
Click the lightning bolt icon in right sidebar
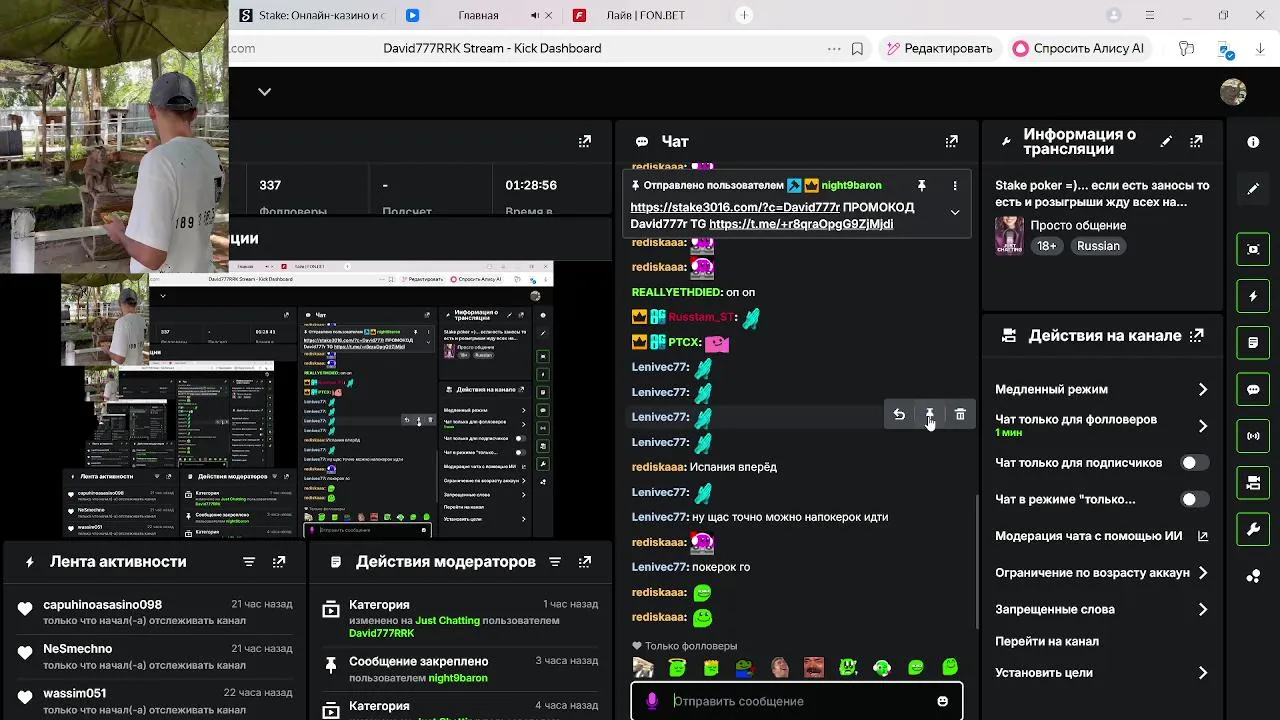pyautogui.click(x=1253, y=296)
